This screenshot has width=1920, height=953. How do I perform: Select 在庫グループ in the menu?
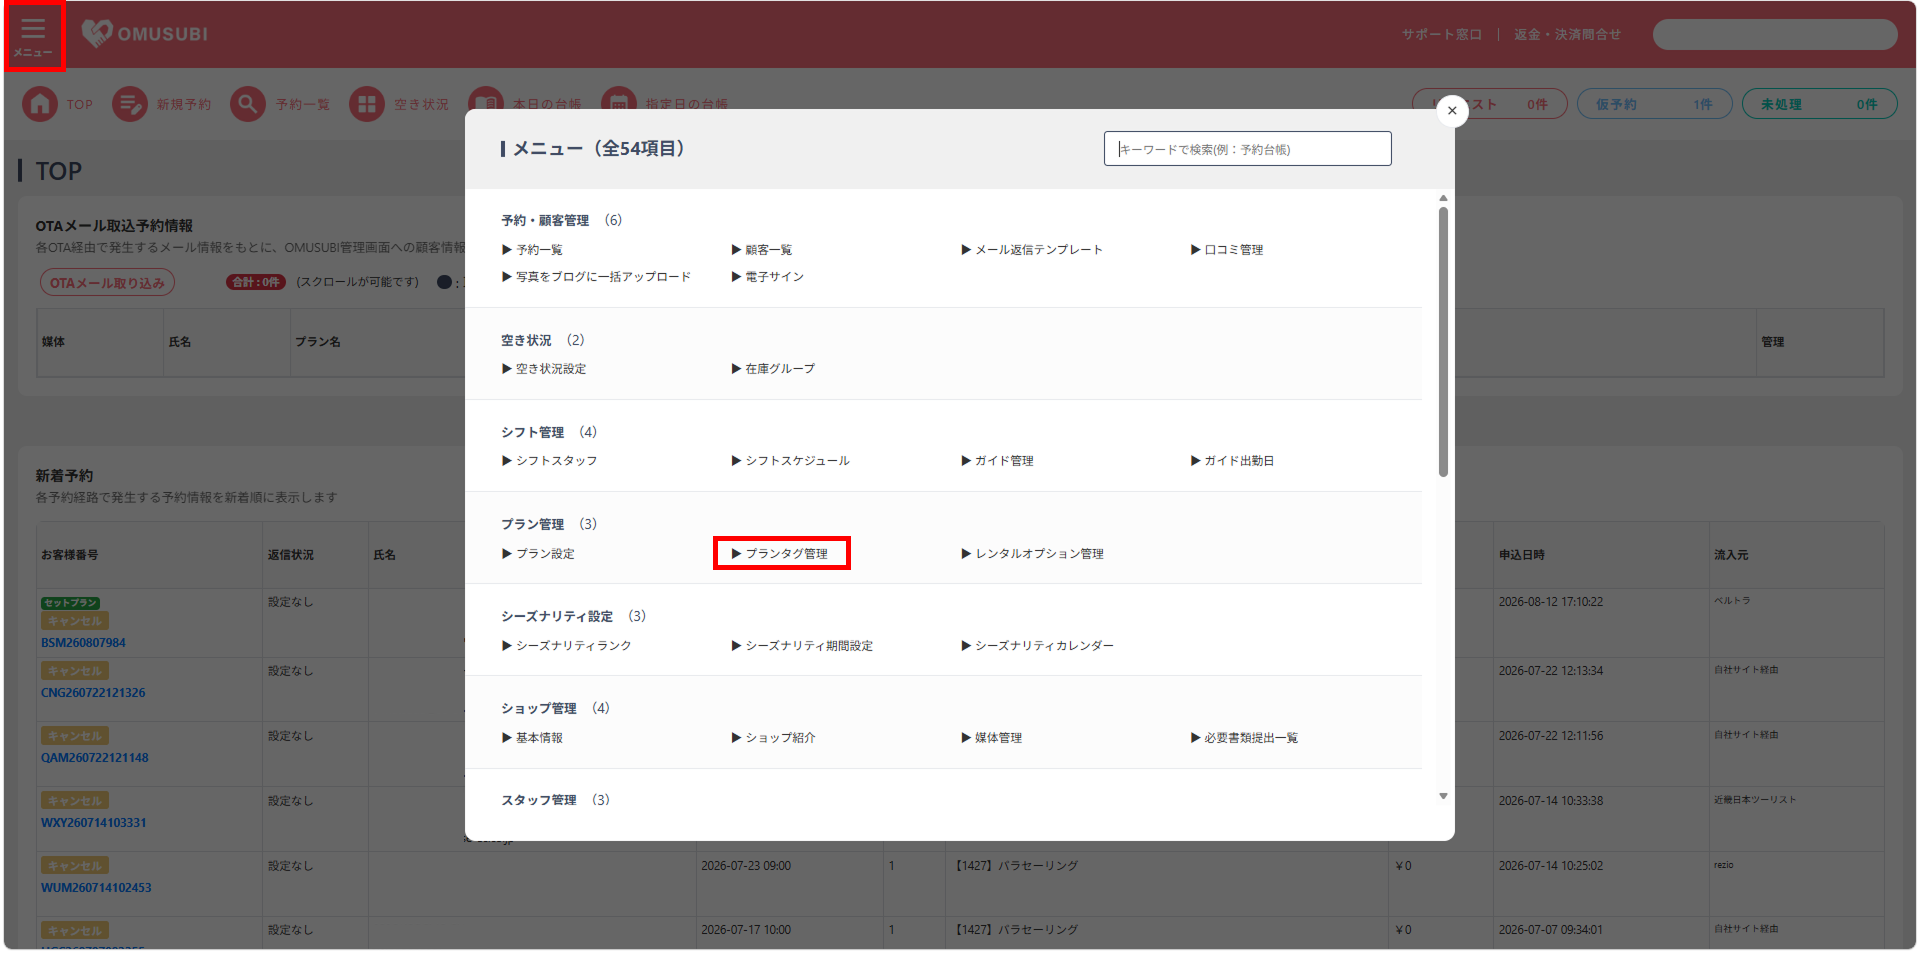pos(773,369)
